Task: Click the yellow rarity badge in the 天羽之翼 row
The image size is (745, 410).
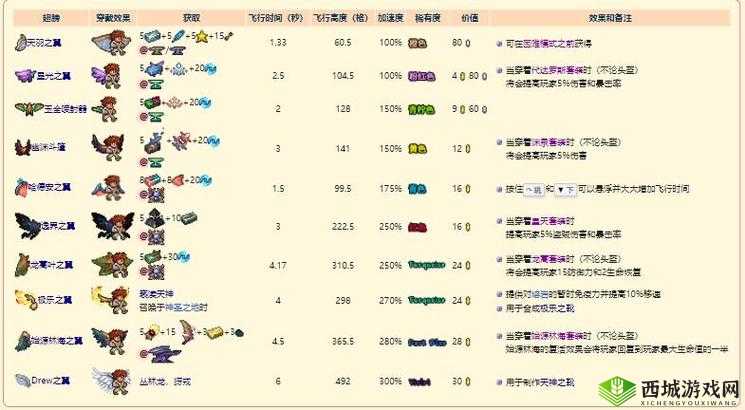Action: [419, 43]
